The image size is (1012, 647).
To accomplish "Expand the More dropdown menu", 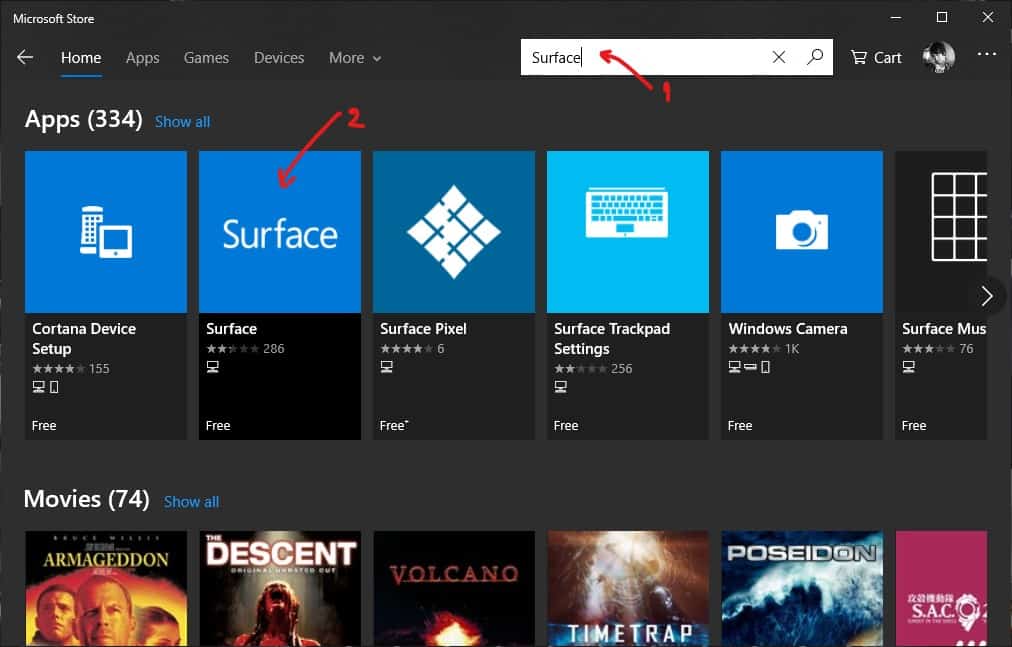I will pos(355,57).
